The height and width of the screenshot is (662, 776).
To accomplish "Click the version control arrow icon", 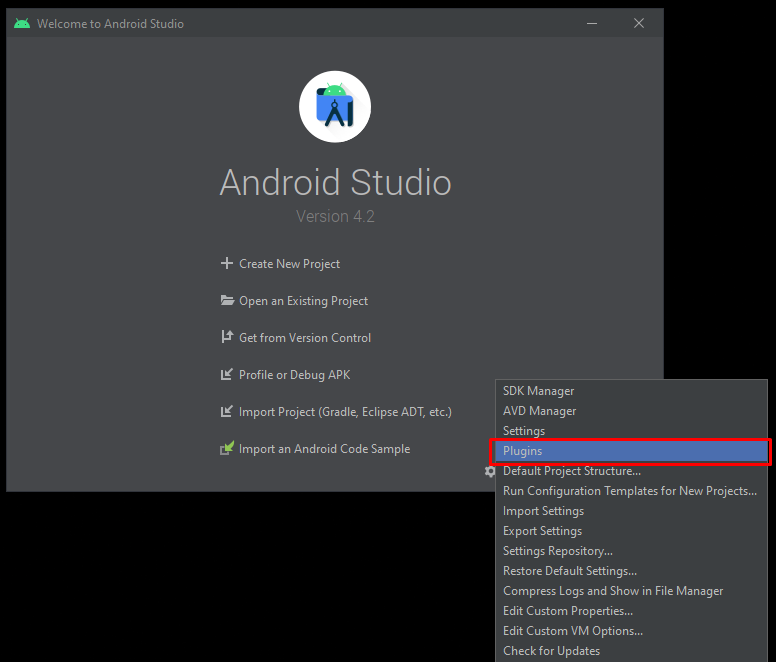I will tap(227, 337).
